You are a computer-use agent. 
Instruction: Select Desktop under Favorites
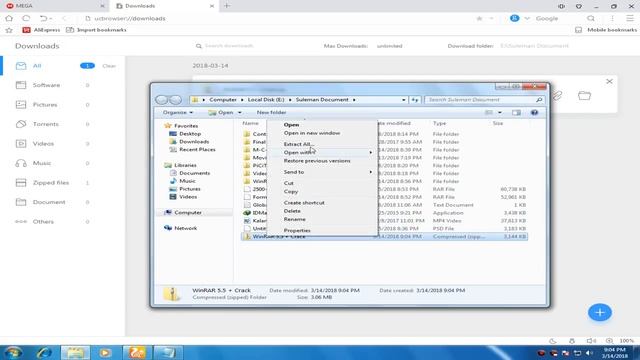pos(190,133)
